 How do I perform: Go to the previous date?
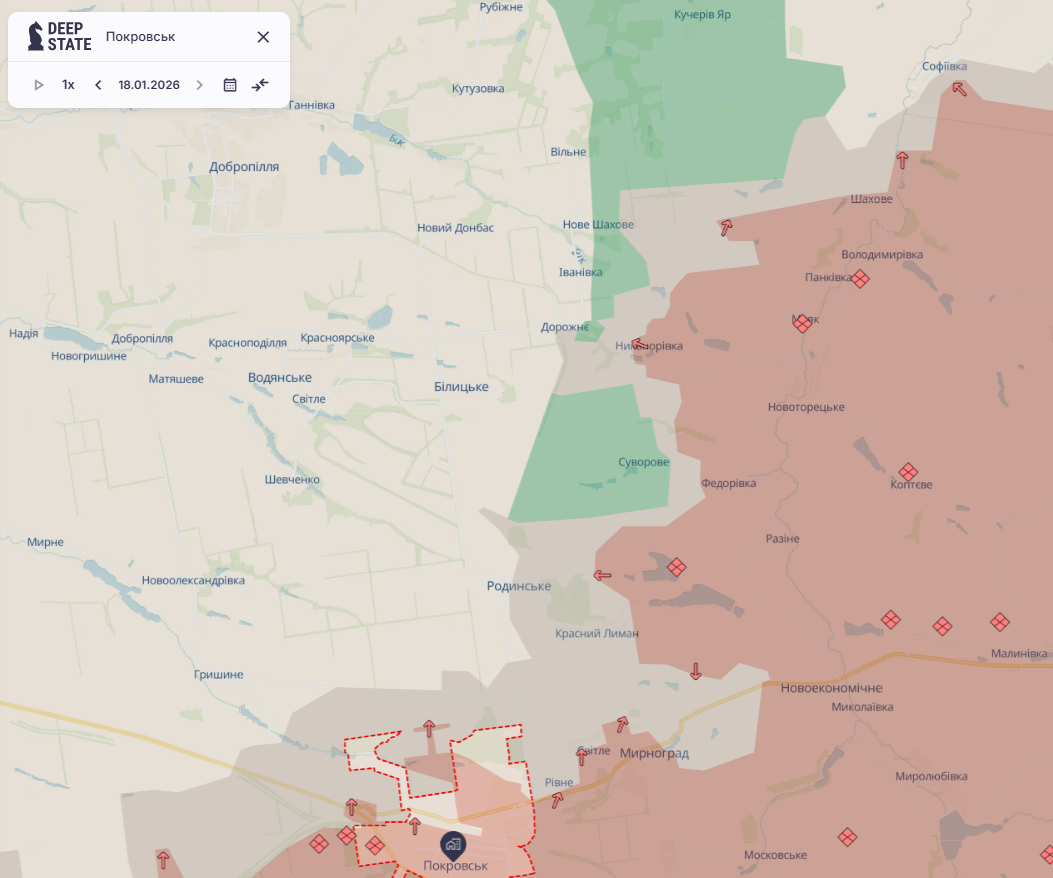tap(98, 85)
